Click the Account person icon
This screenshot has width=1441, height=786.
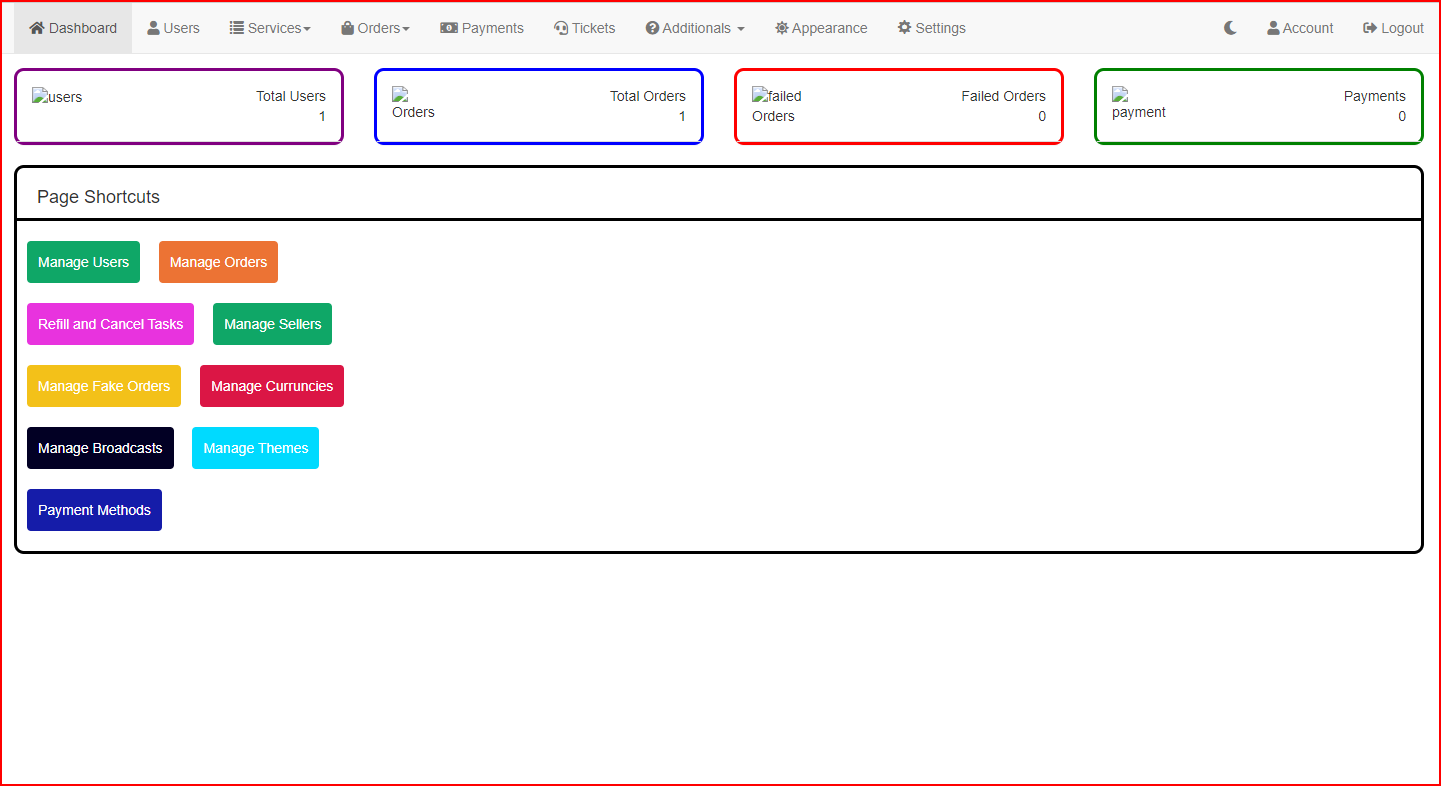point(1273,28)
